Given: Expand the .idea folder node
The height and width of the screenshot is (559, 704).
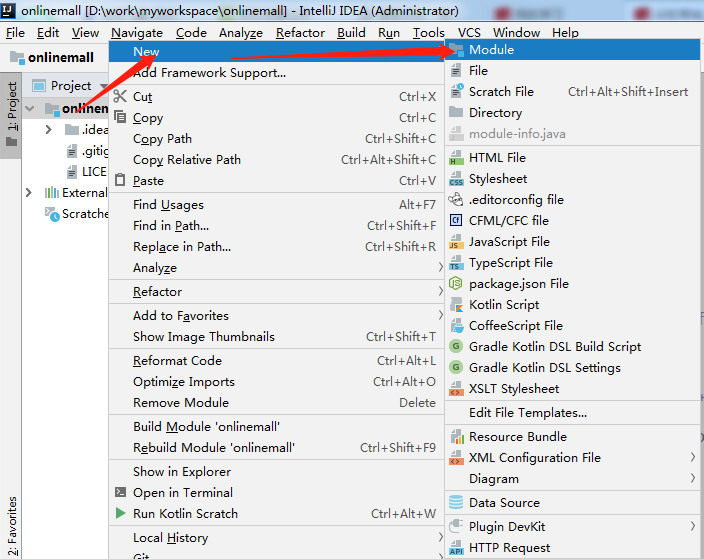Looking at the screenshot, I should tap(48, 130).
